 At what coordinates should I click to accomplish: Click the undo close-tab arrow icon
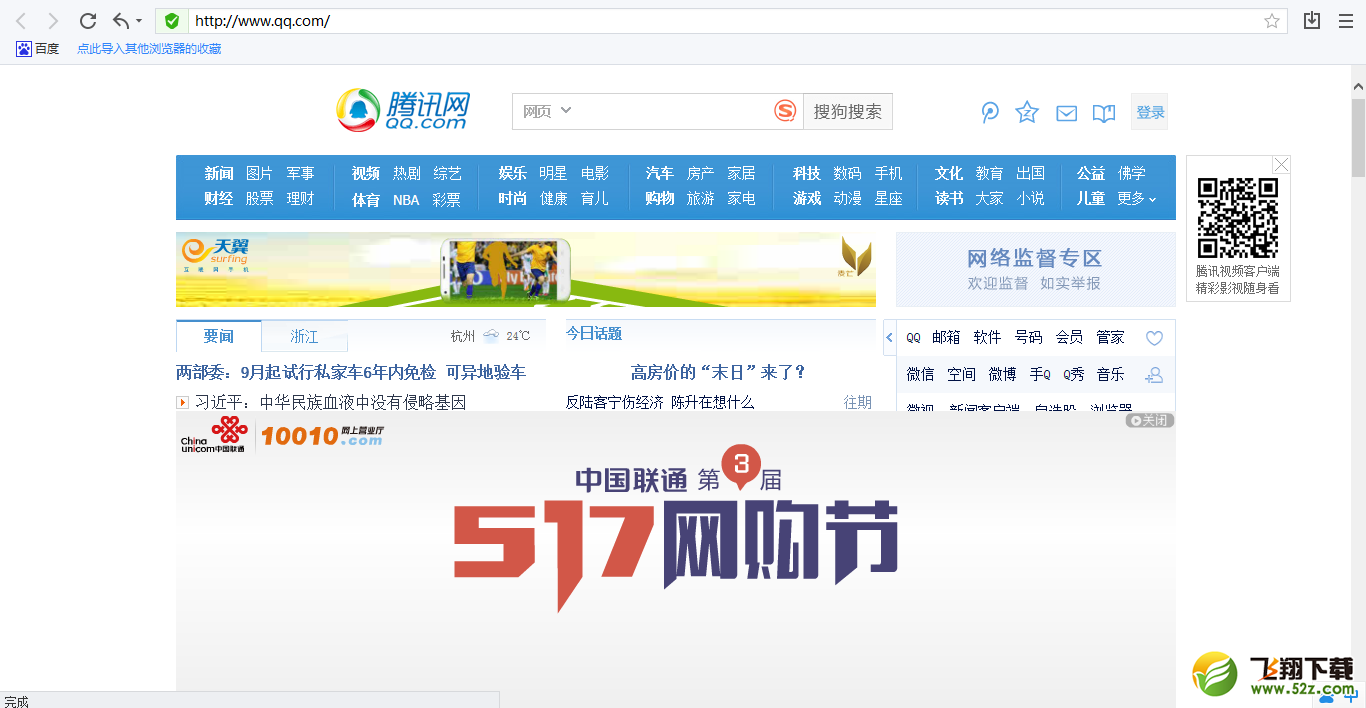[x=121, y=21]
